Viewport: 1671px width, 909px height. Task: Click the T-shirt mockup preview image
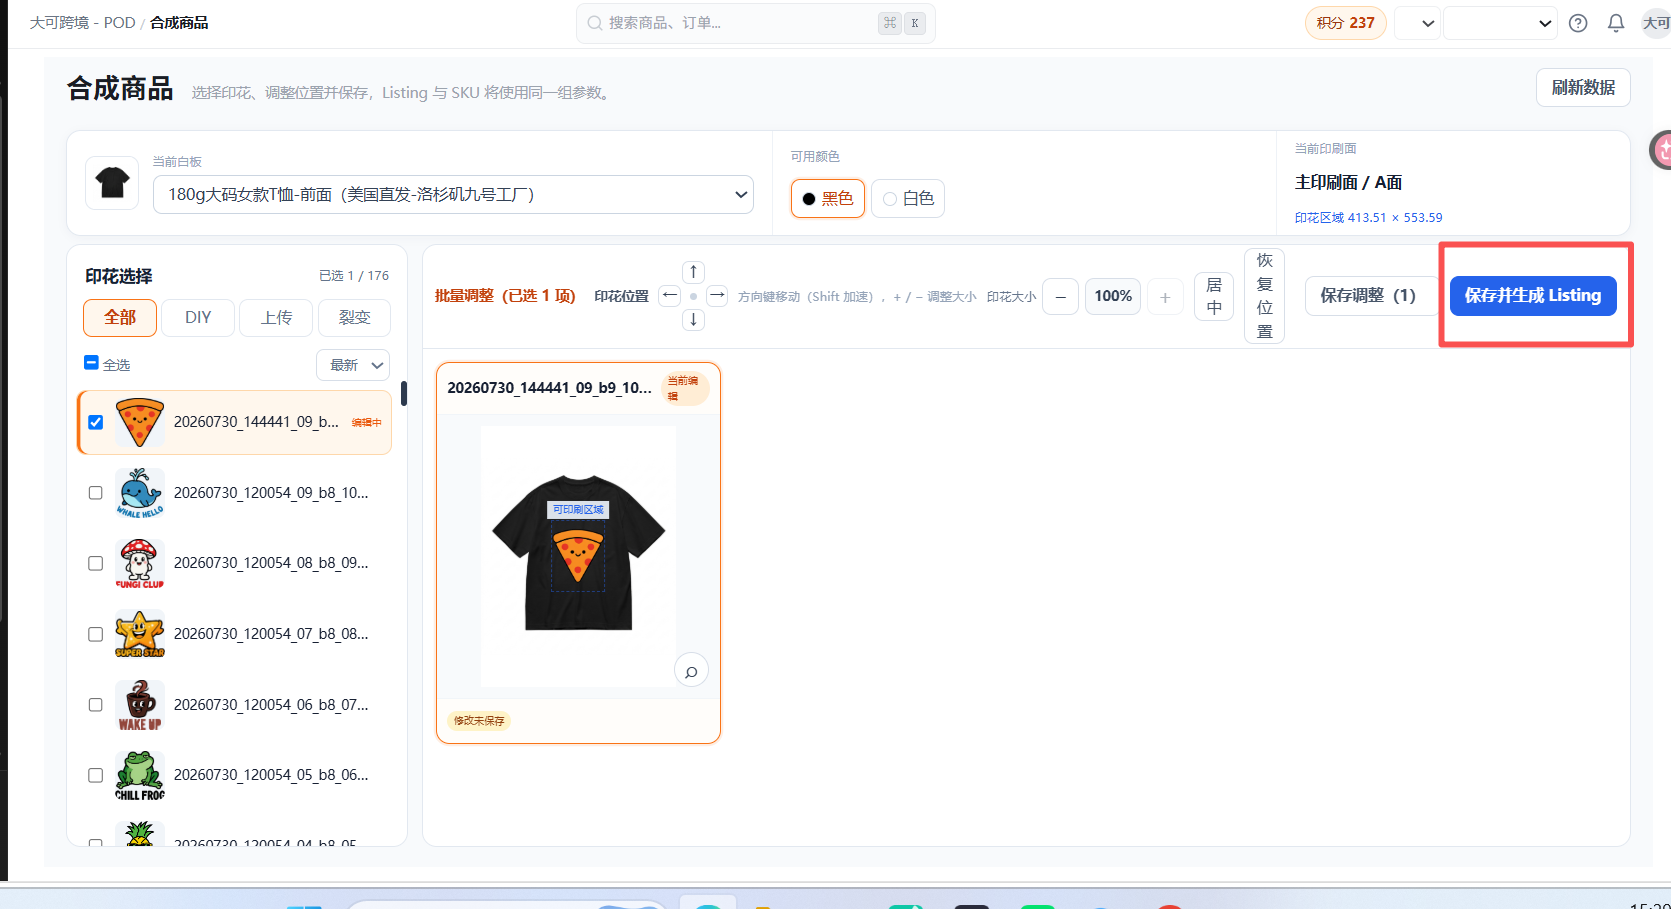pos(579,556)
